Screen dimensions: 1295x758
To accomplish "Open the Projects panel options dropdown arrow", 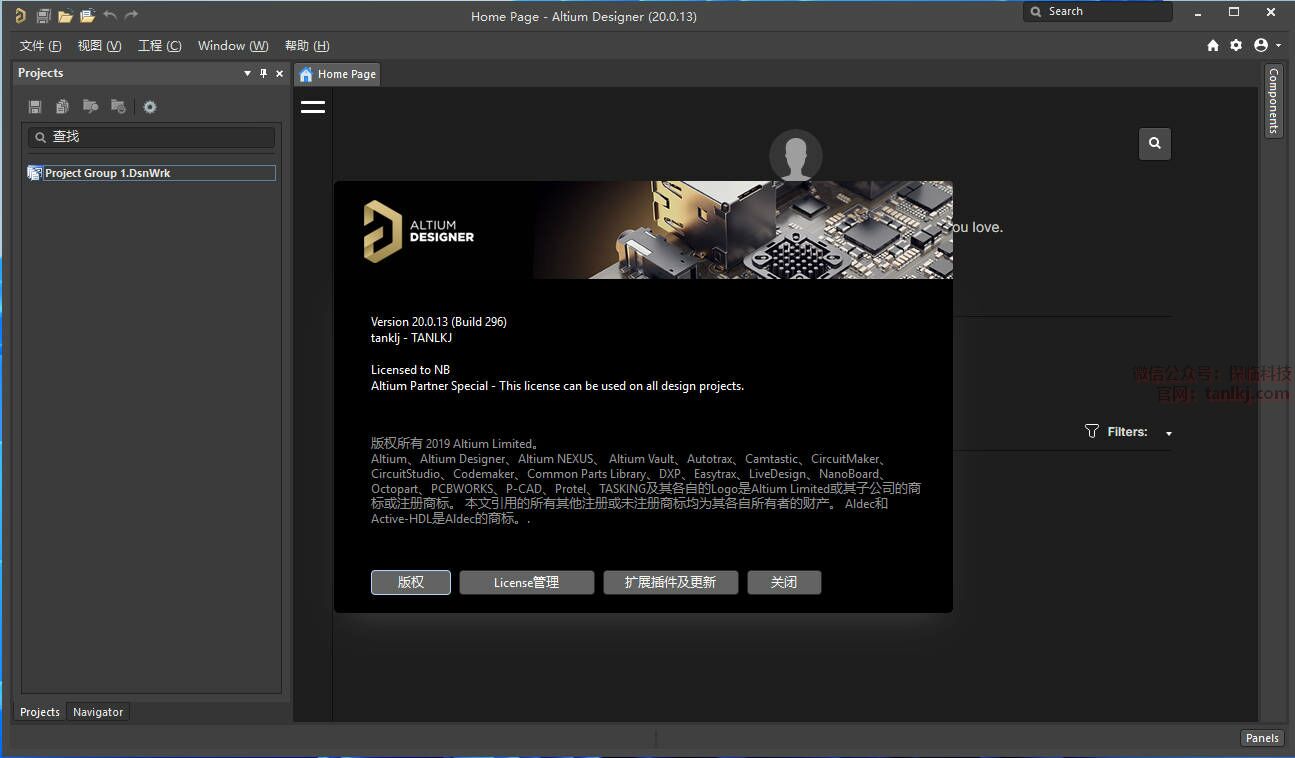I will (x=248, y=73).
